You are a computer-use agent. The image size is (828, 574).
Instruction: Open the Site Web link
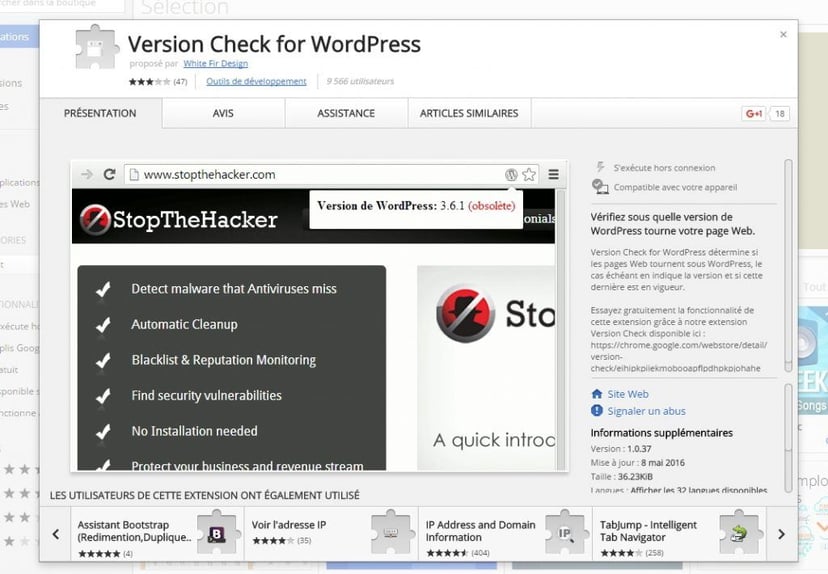tap(628, 394)
